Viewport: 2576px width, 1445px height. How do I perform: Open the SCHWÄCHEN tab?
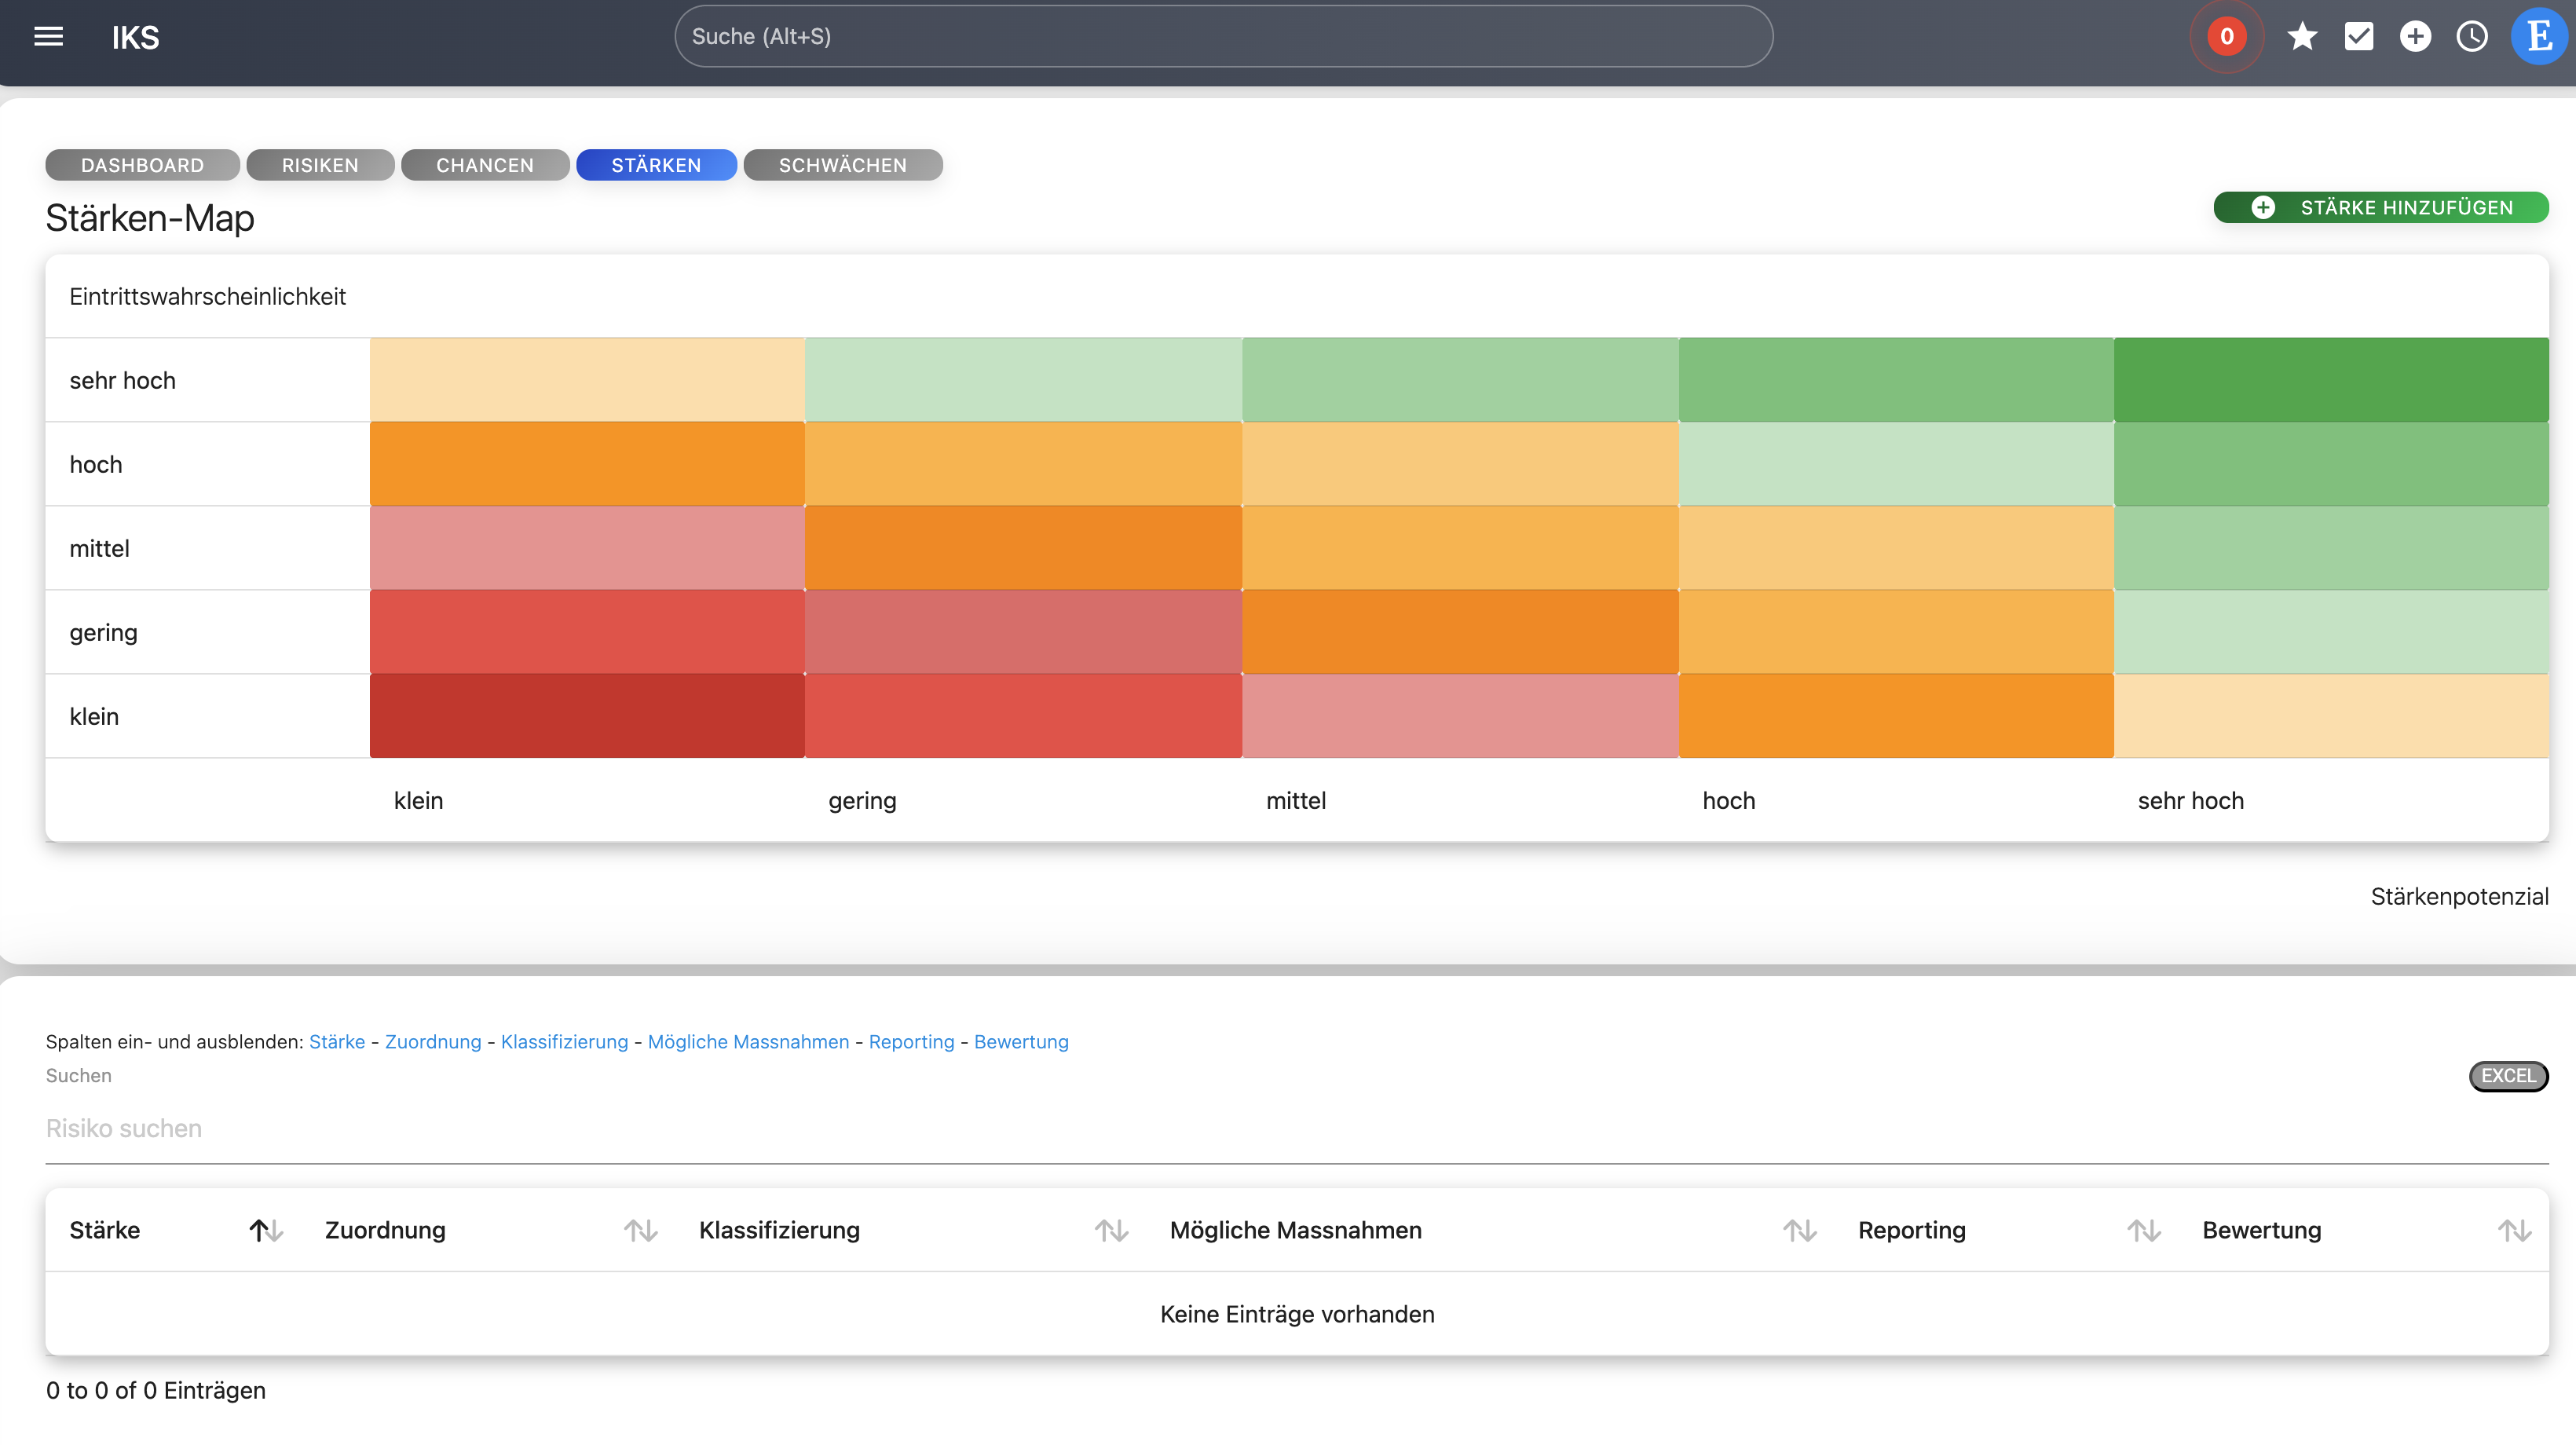coord(842,165)
